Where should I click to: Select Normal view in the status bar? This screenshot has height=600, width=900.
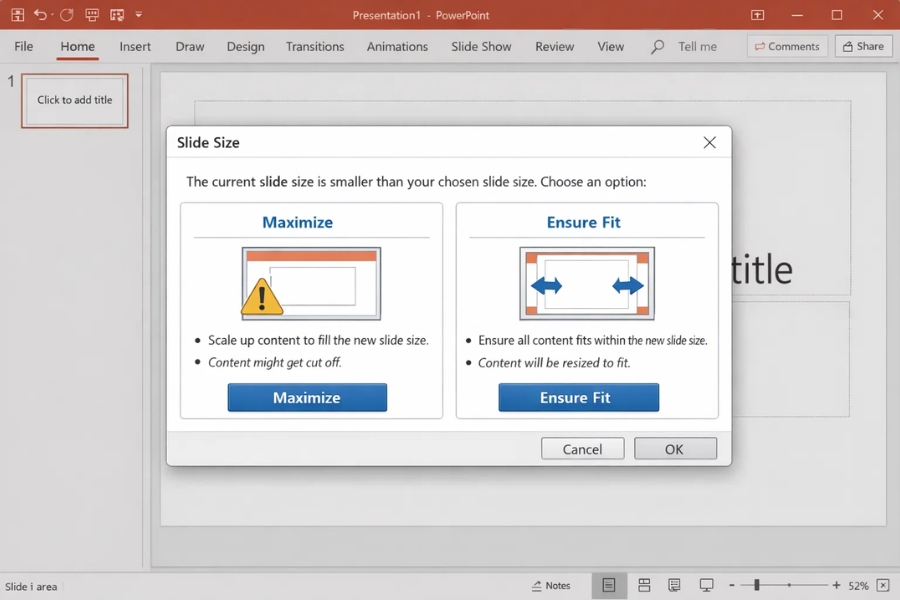coord(610,585)
